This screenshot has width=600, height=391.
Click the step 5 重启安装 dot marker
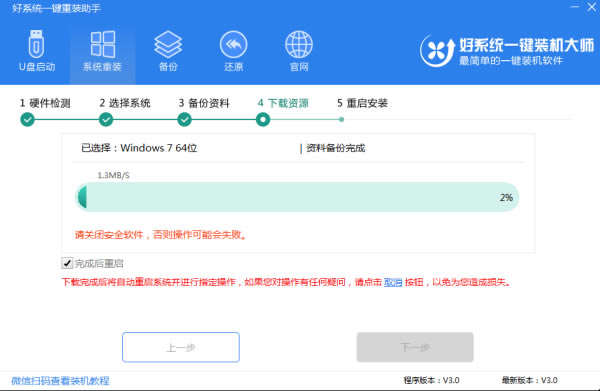click(x=341, y=120)
